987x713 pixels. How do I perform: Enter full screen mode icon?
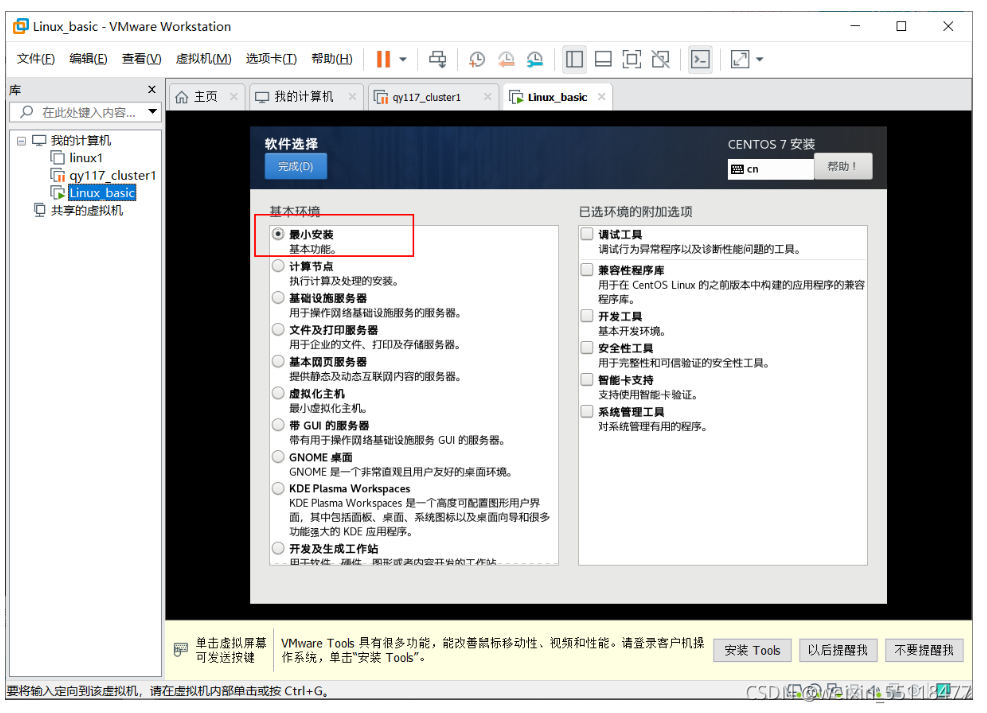[631, 59]
